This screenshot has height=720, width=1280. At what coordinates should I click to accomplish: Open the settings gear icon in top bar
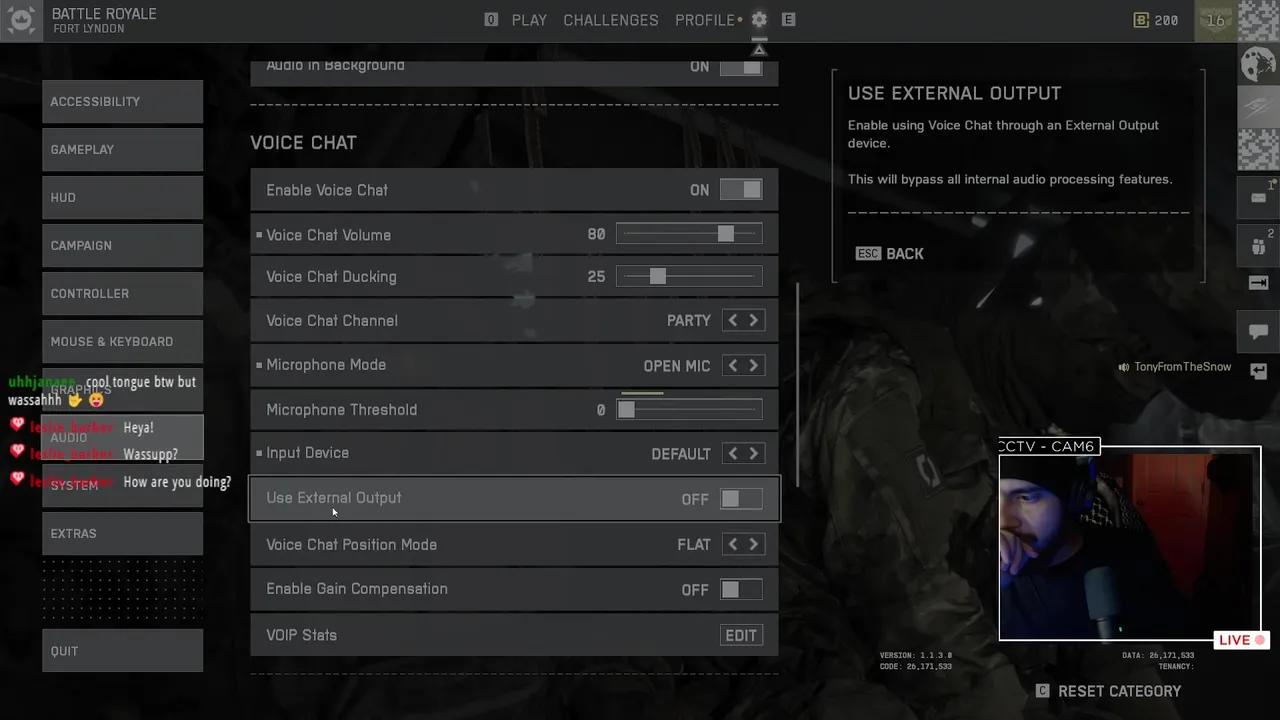coord(759,20)
